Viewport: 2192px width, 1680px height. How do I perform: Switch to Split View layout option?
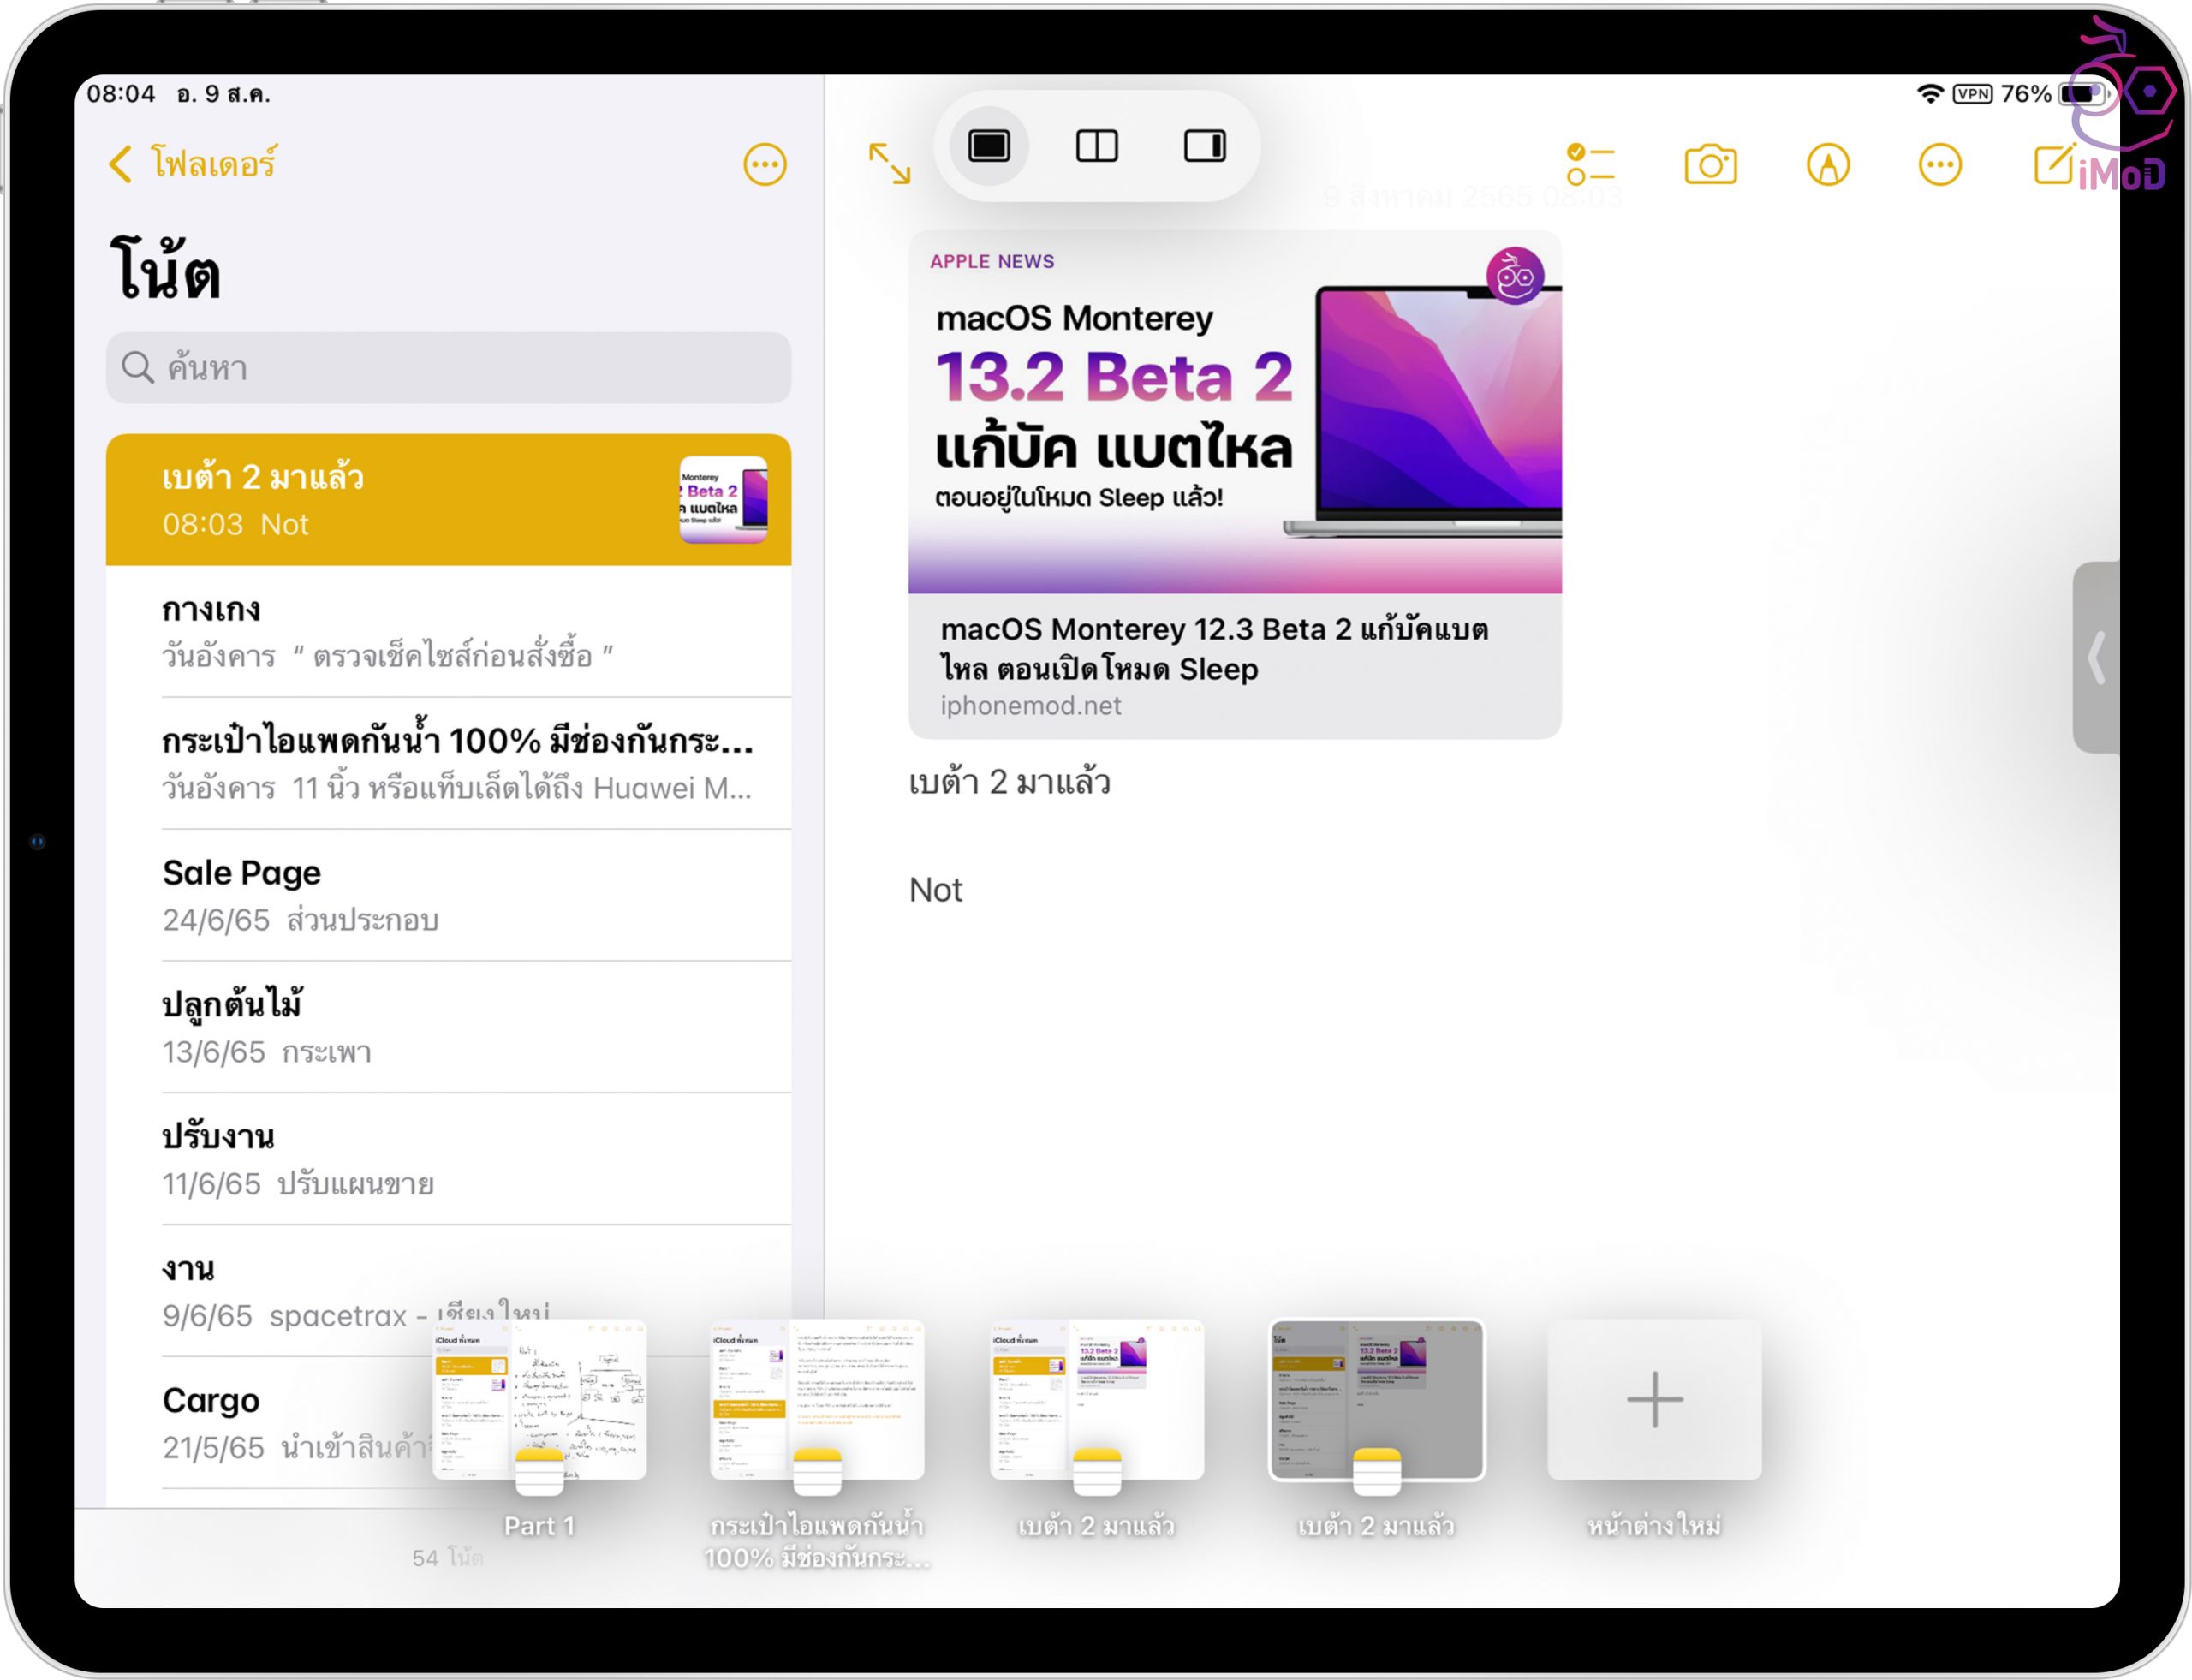pos(1097,147)
